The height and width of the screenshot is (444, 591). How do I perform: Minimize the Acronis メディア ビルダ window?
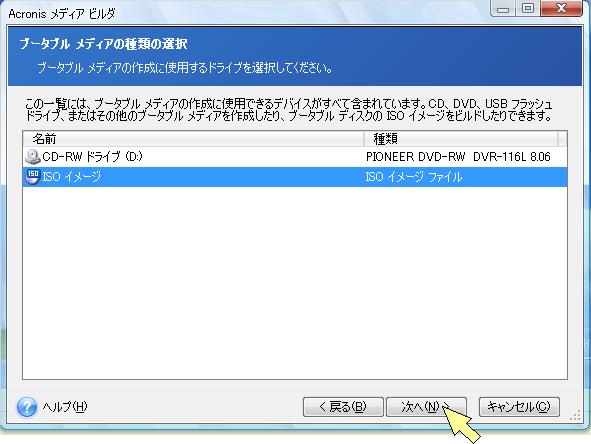tap(503, 8)
